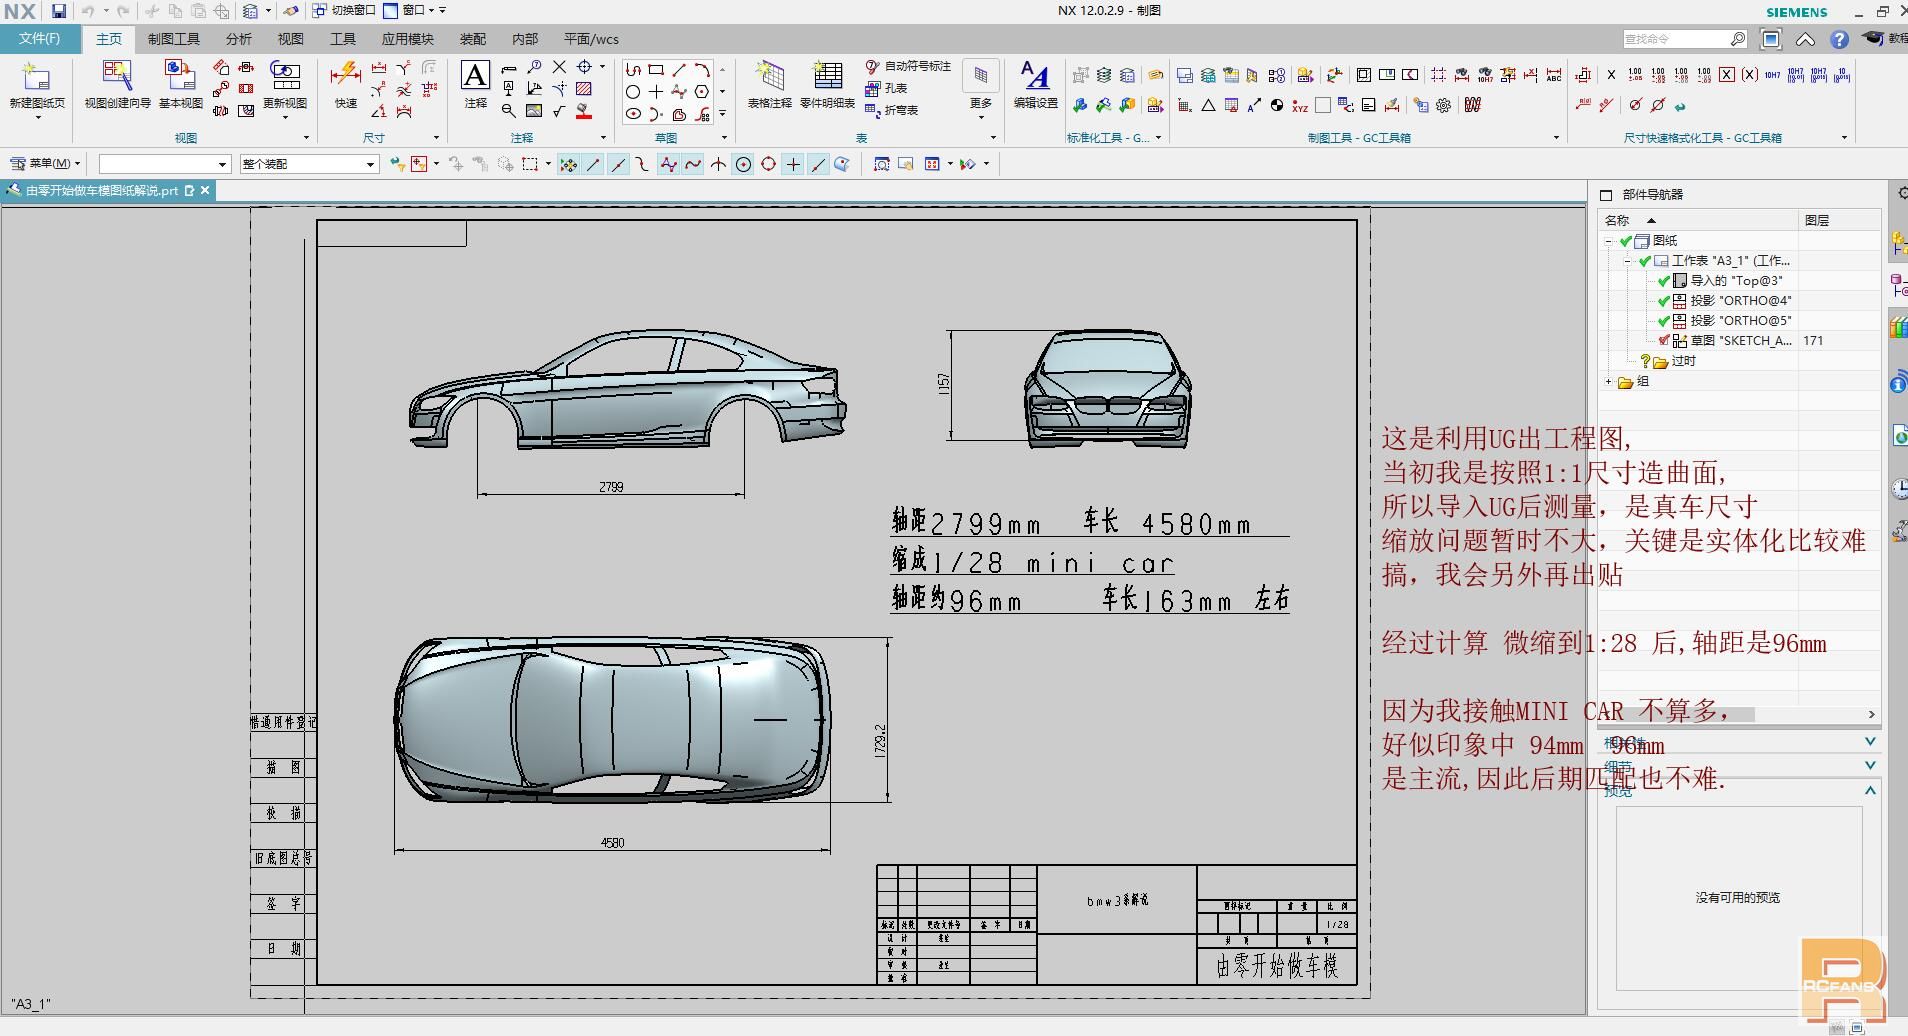This screenshot has height=1036, width=1908.
Task: Switch to the 主页 home tab
Action: point(109,39)
